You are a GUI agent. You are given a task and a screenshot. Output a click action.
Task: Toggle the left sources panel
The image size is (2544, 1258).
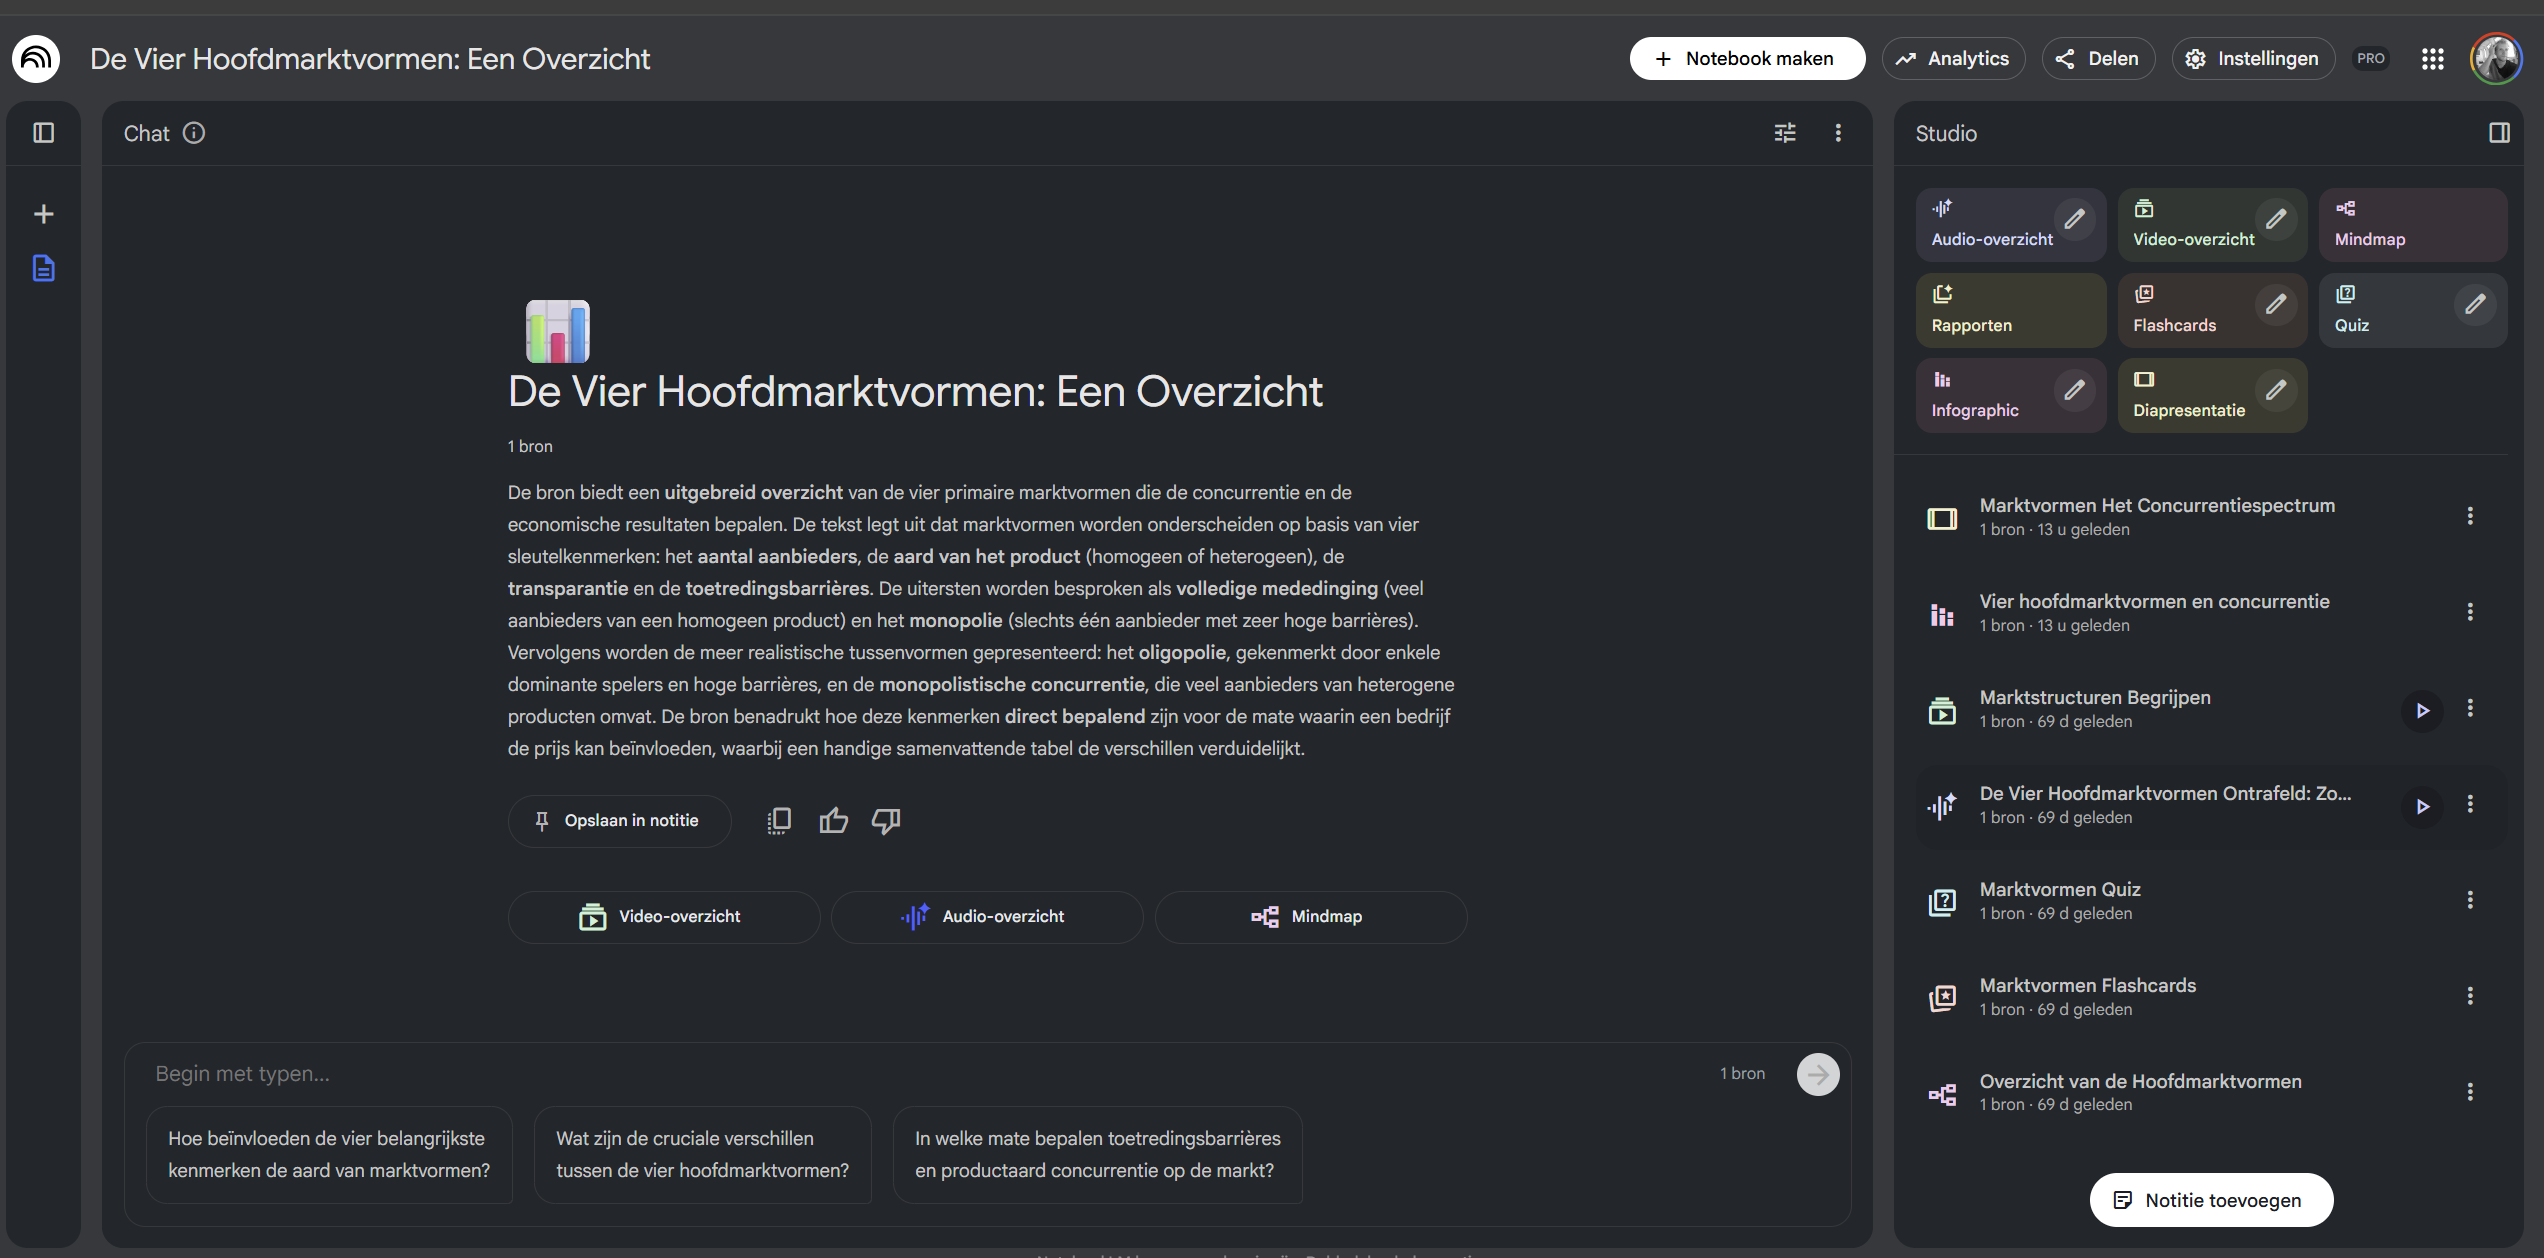[43, 133]
